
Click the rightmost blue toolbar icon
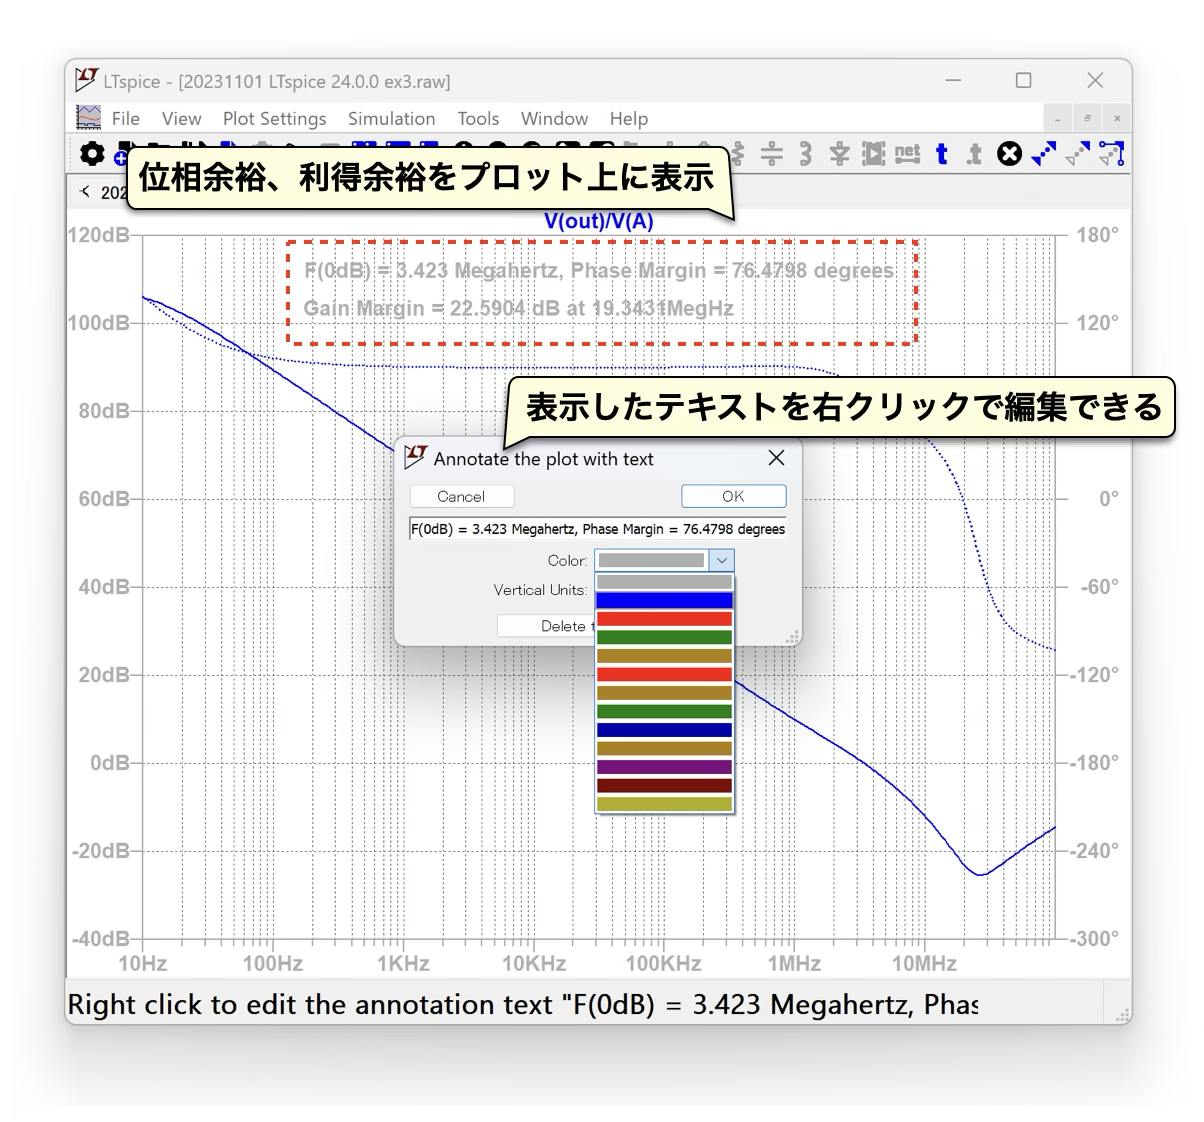1111,153
